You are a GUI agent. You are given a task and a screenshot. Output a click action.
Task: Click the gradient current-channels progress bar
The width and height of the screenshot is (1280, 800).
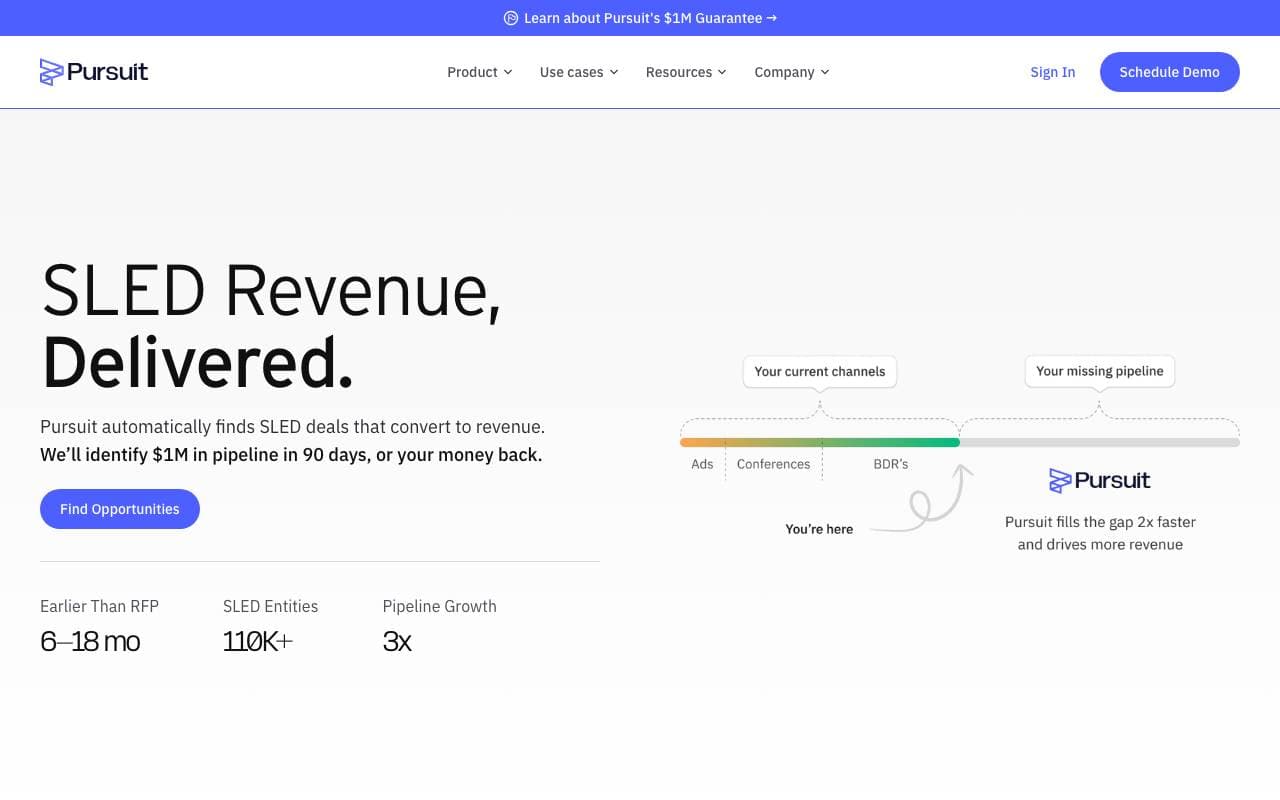820,442
